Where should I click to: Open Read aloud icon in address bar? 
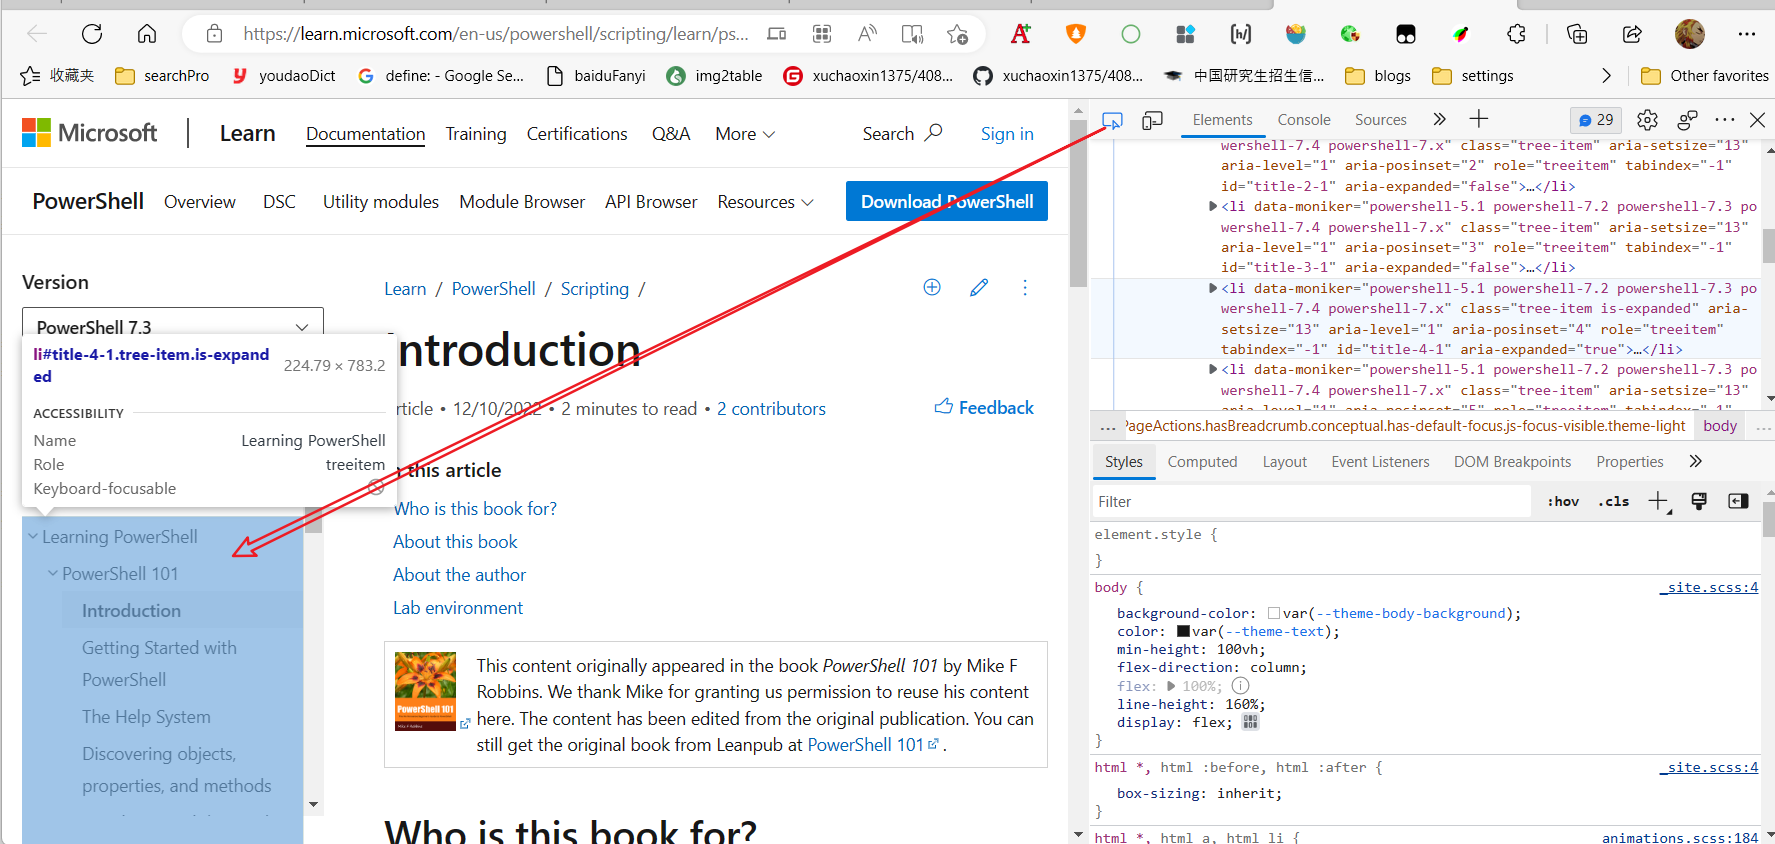click(867, 34)
